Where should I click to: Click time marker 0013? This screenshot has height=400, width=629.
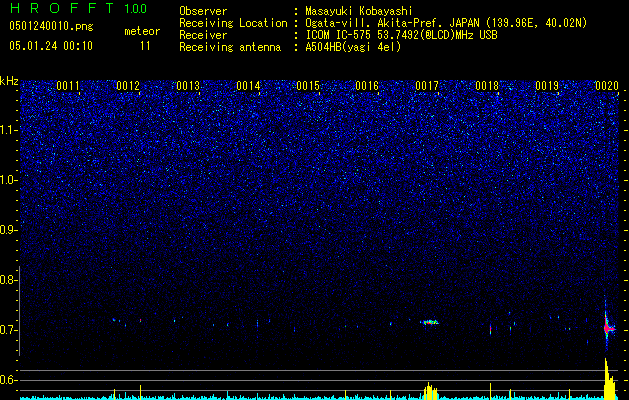[188, 86]
